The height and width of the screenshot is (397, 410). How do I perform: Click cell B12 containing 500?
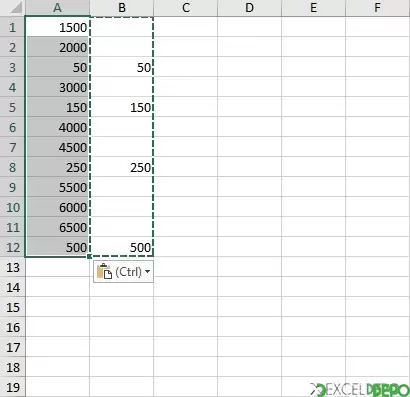122,247
